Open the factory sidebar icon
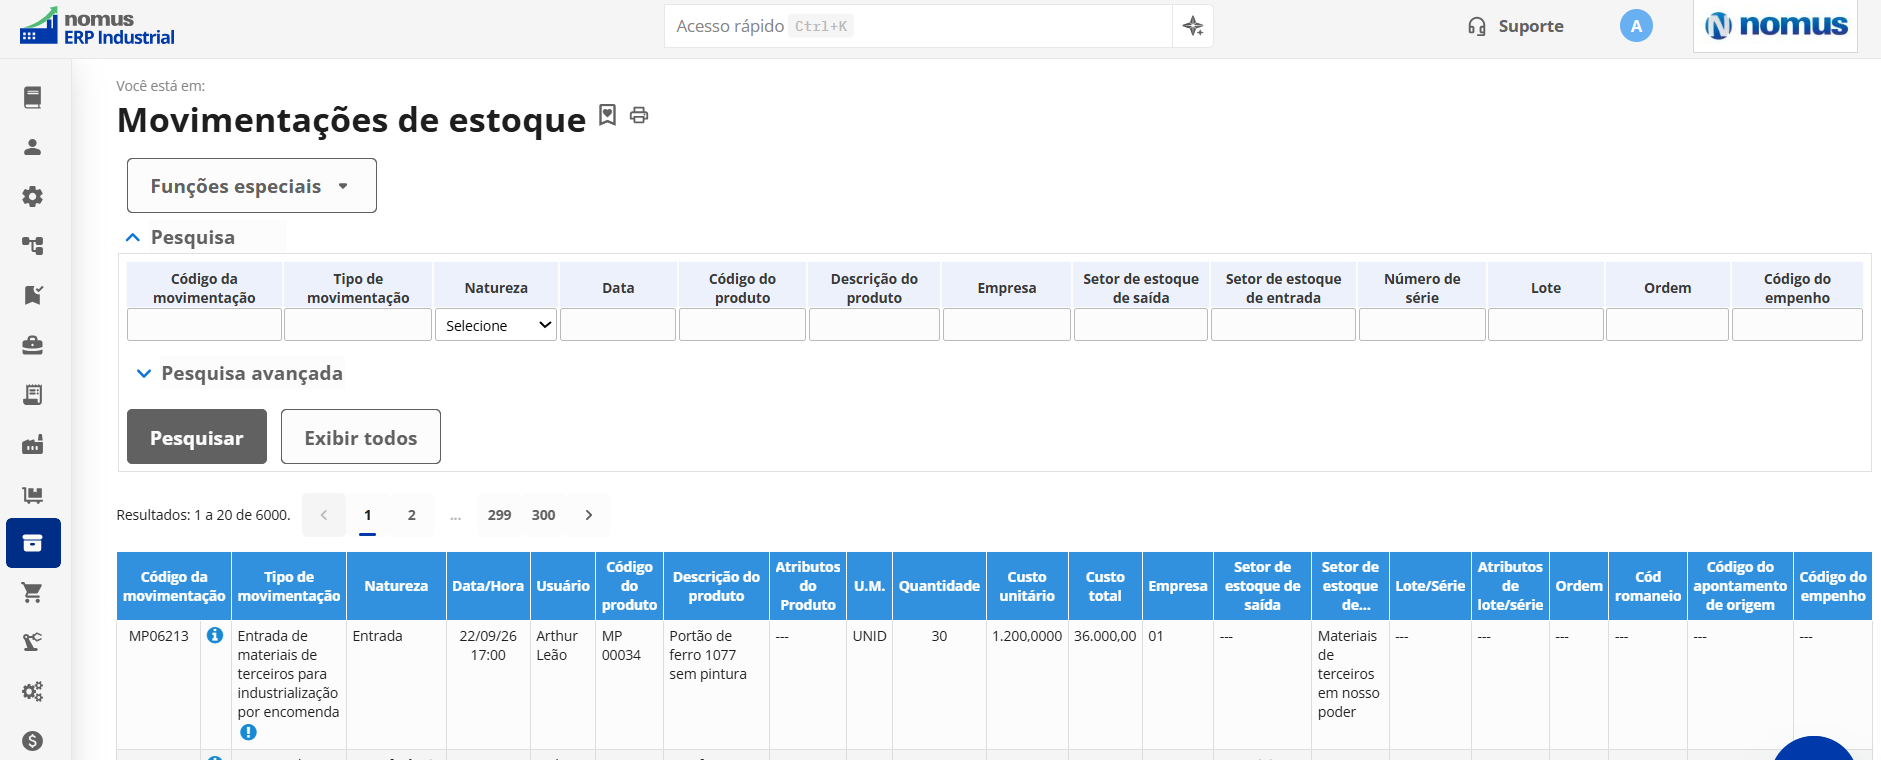The height and width of the screenshot is (760, 1881). 32,444
